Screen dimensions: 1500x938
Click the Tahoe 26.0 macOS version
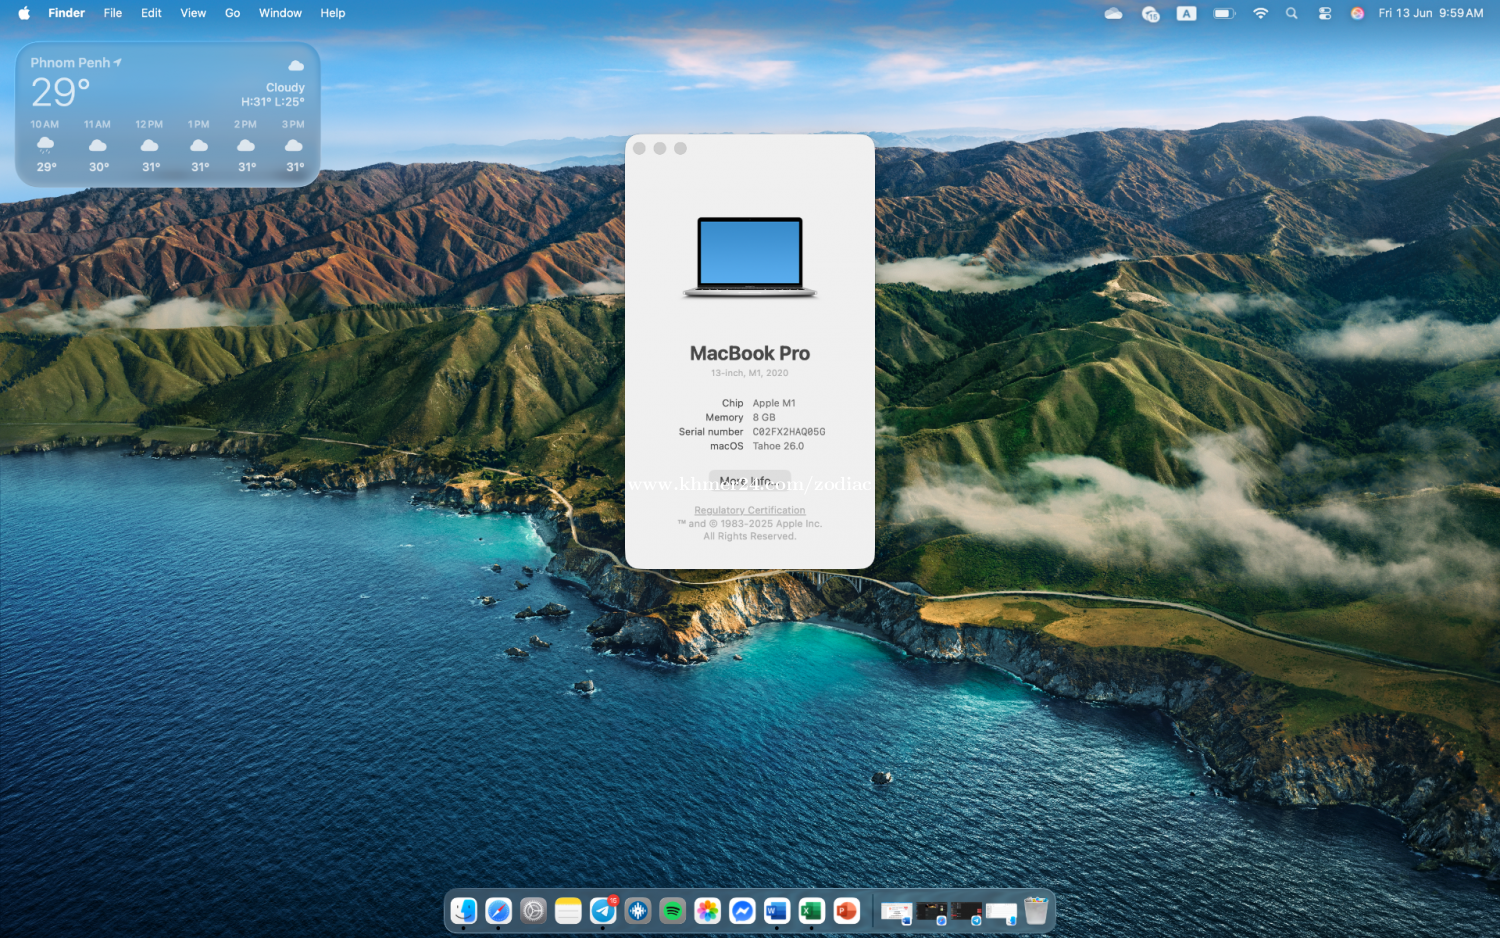pos(778,446)
